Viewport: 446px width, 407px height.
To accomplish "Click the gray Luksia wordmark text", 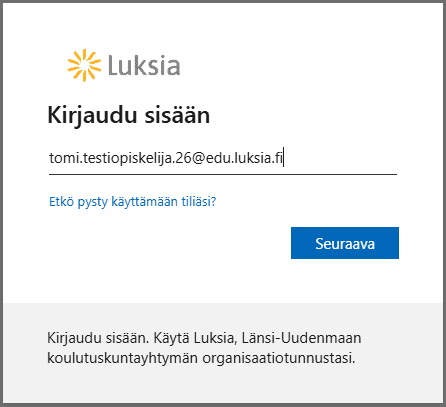I will coord(144,65).
